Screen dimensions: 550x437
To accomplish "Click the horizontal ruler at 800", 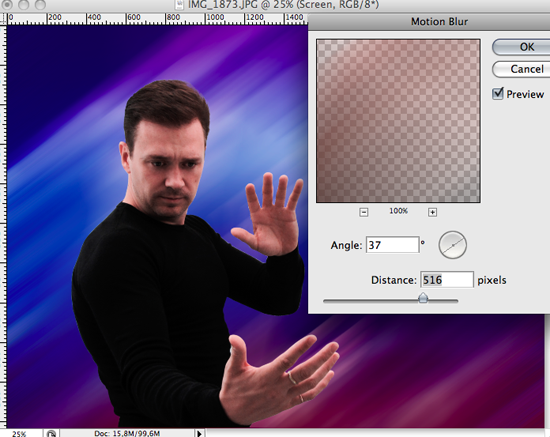I will [173, 19].
